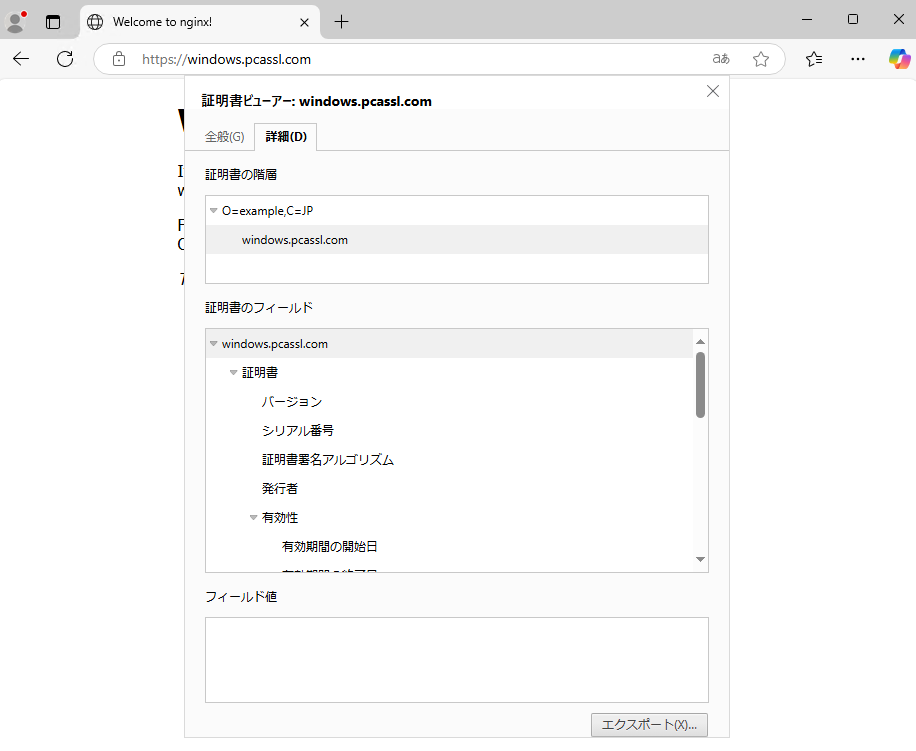Open Settings and more ellipsis menu

(x=858, y=58)
